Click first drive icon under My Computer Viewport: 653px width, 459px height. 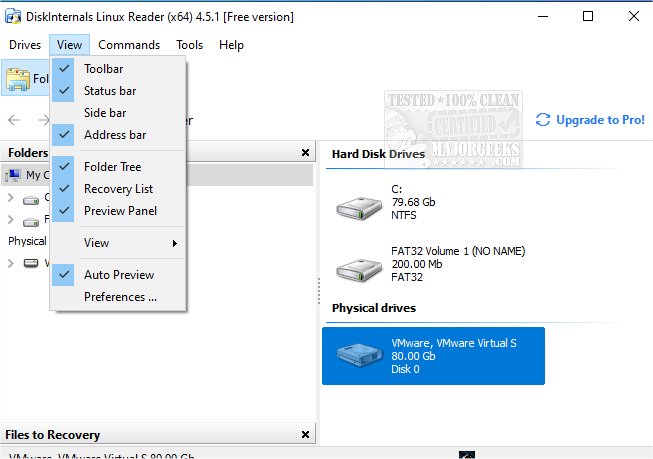(x=31, y=200)
